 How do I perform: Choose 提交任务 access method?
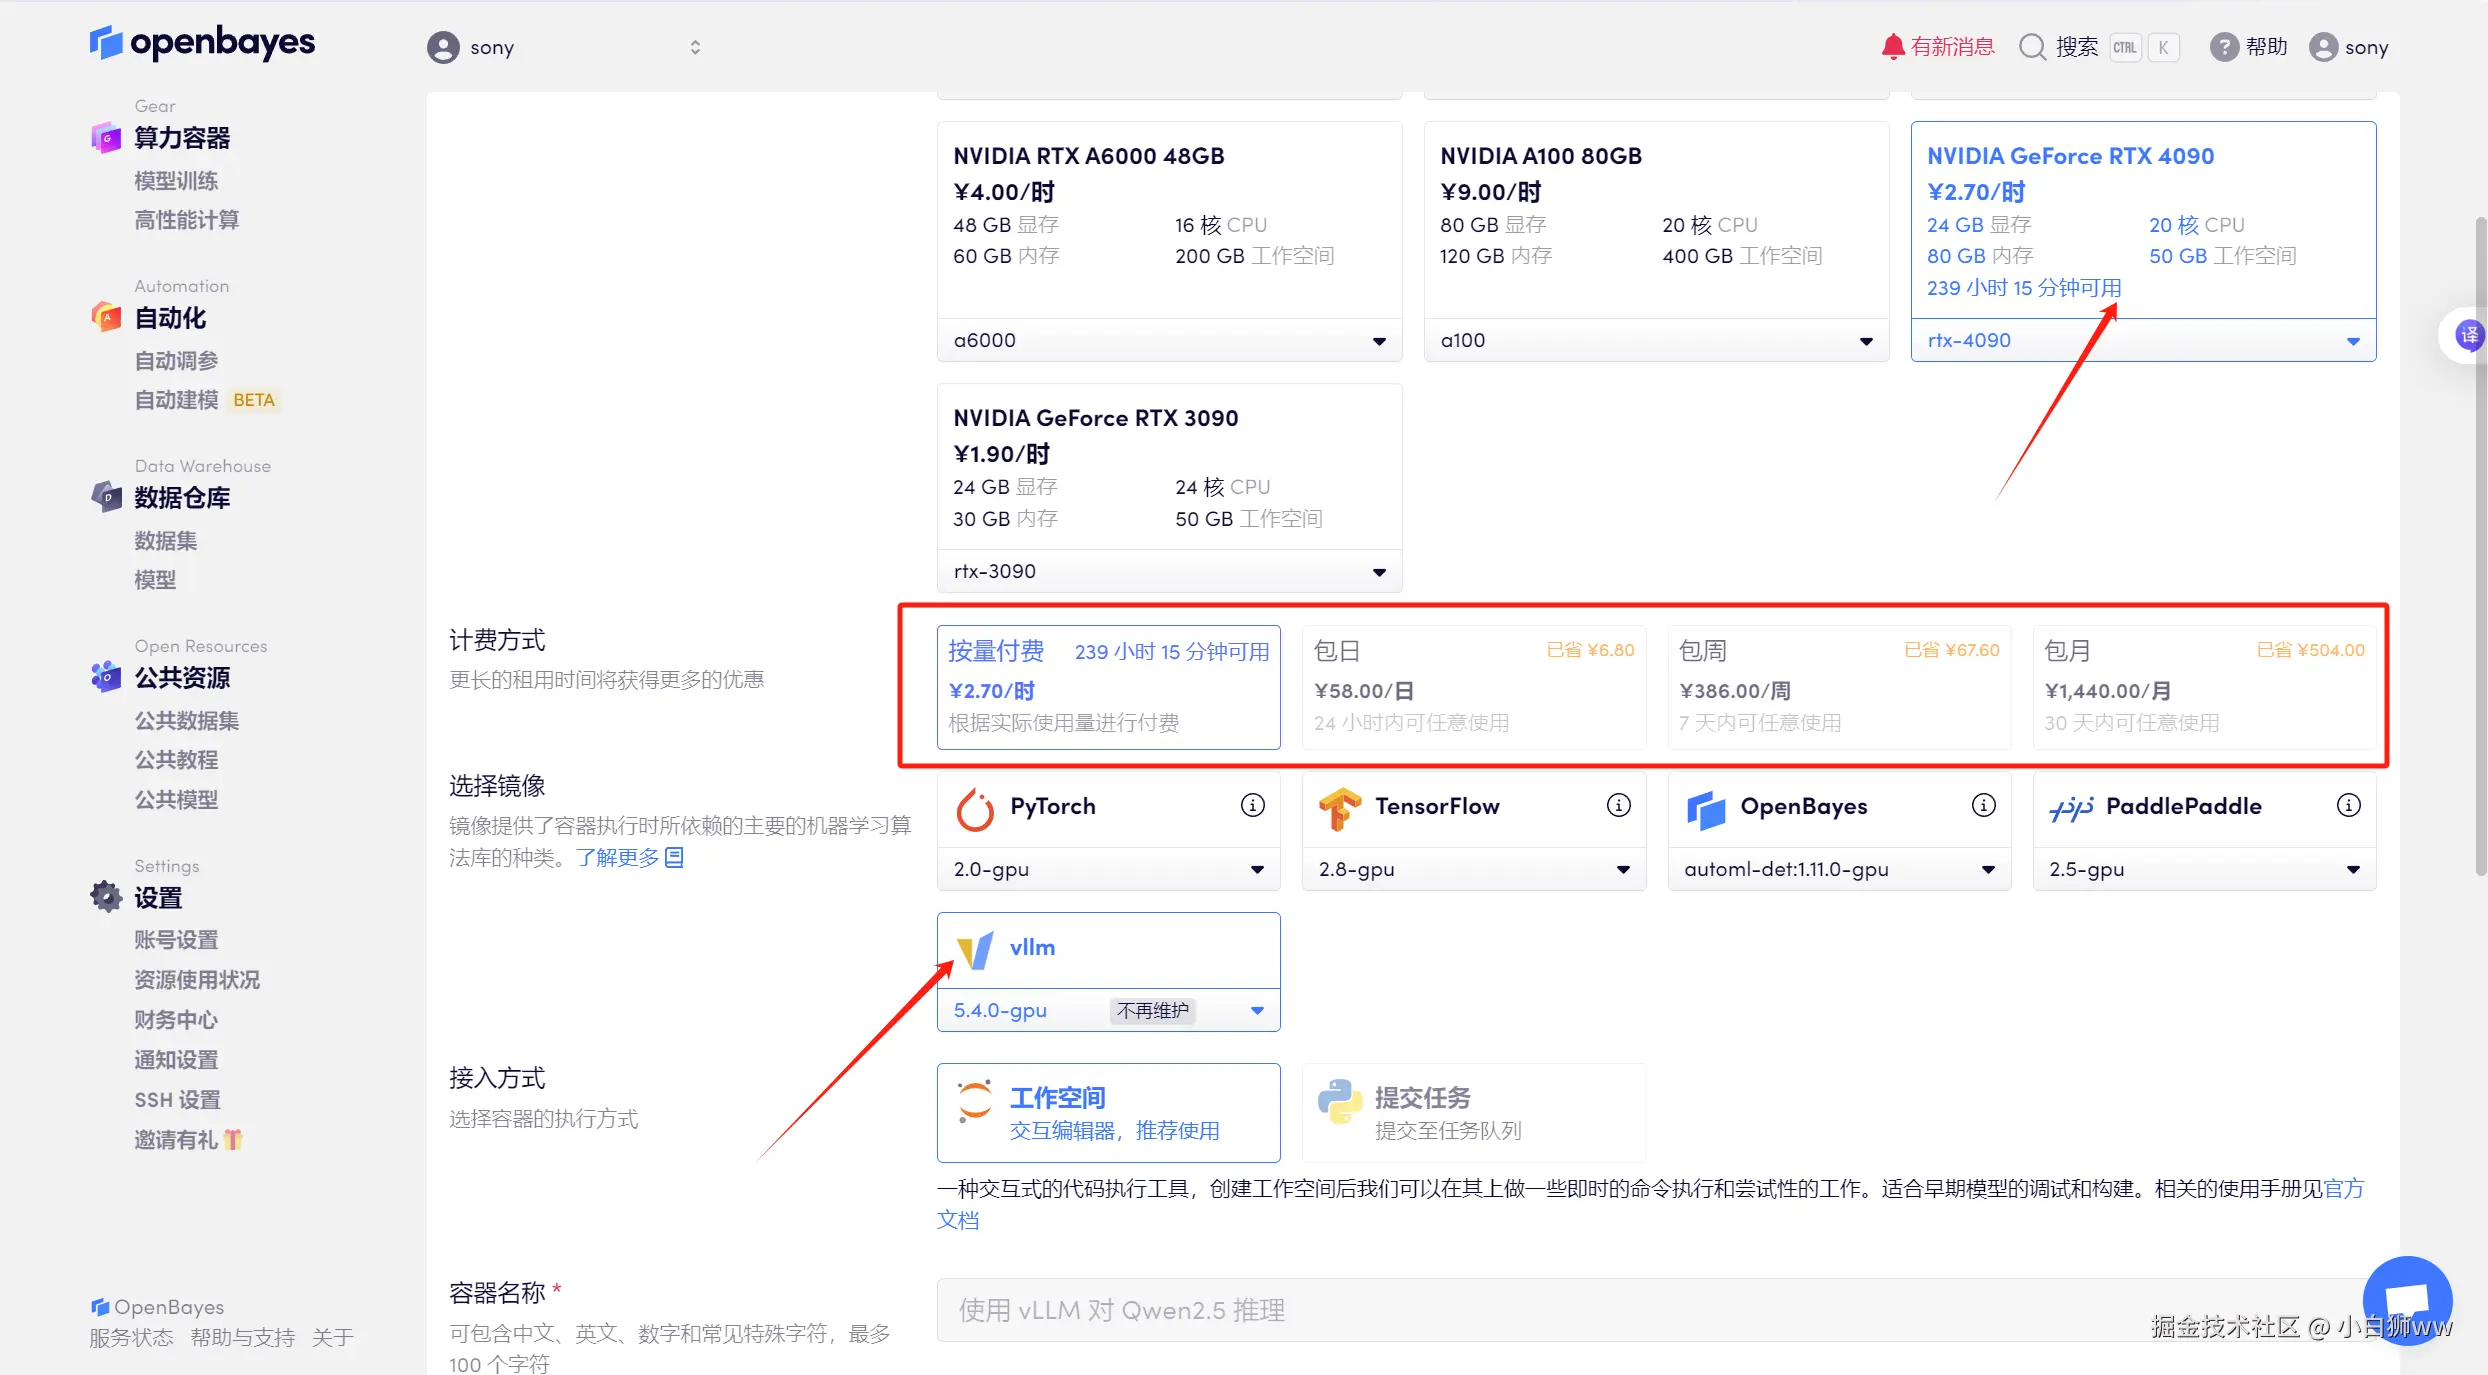tap(1473, 1113)
